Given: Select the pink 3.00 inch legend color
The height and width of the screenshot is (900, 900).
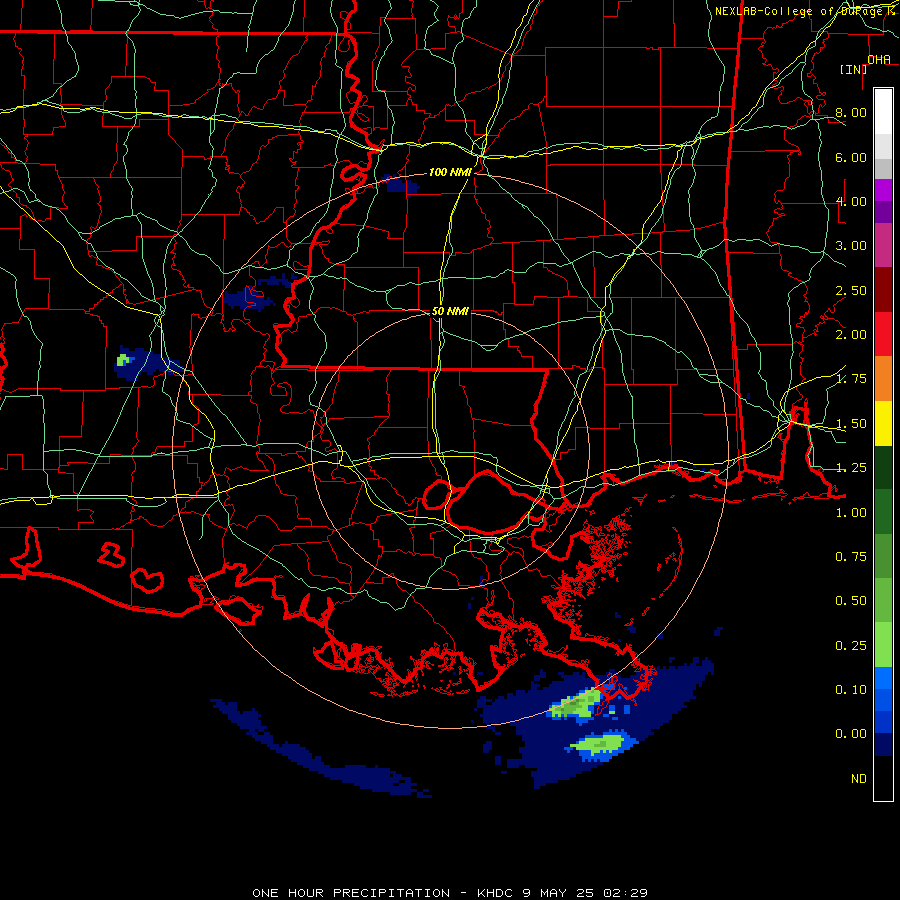Looking at the screenshot, I should click(x=883, y=245).
